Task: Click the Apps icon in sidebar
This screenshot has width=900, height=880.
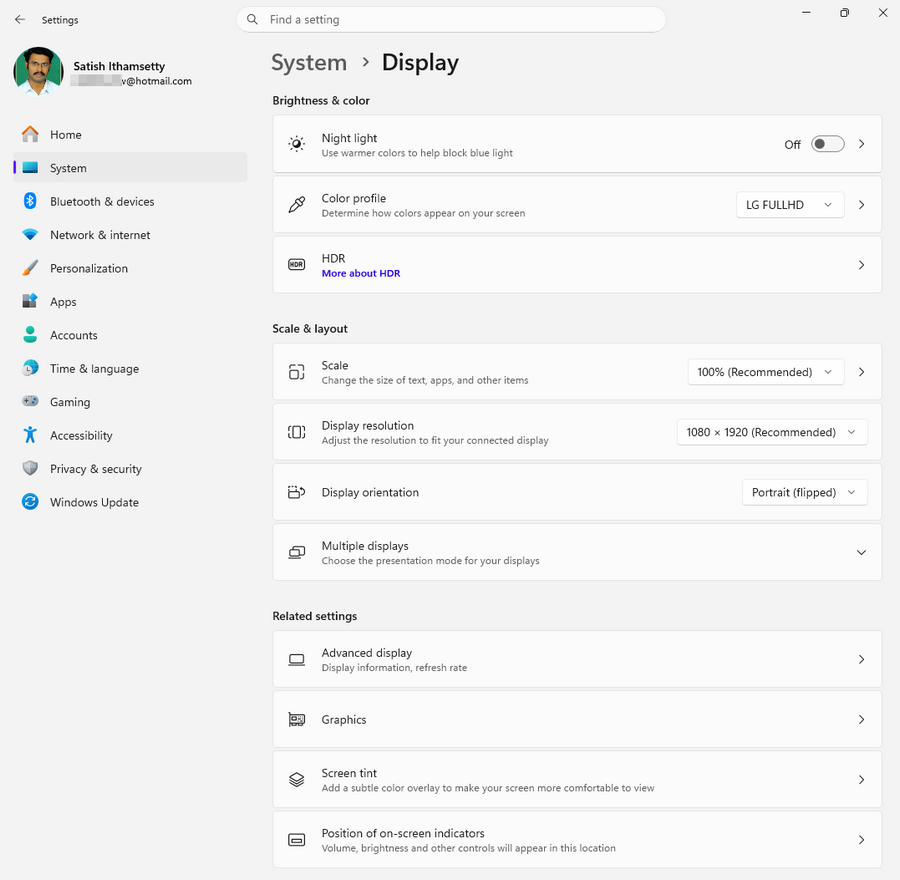Action: tap(30, 301)
